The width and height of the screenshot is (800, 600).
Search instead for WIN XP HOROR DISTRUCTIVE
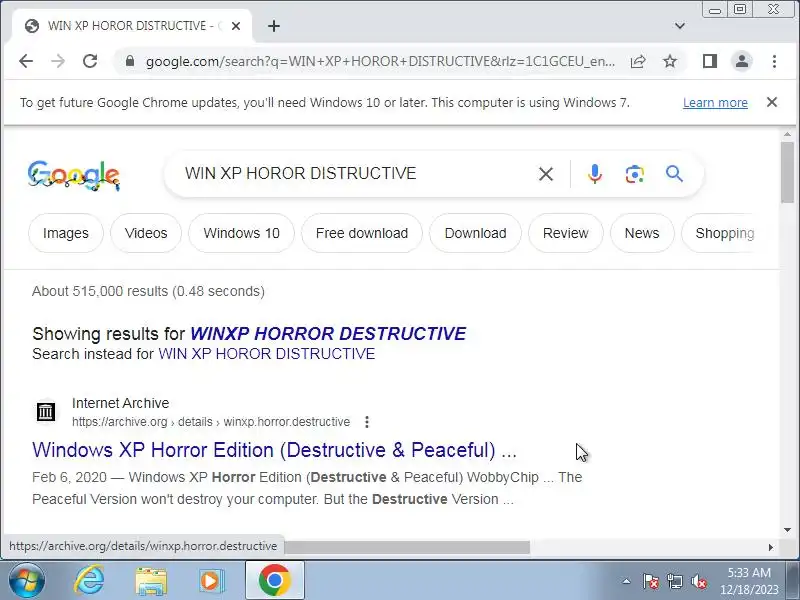(266, 354)
